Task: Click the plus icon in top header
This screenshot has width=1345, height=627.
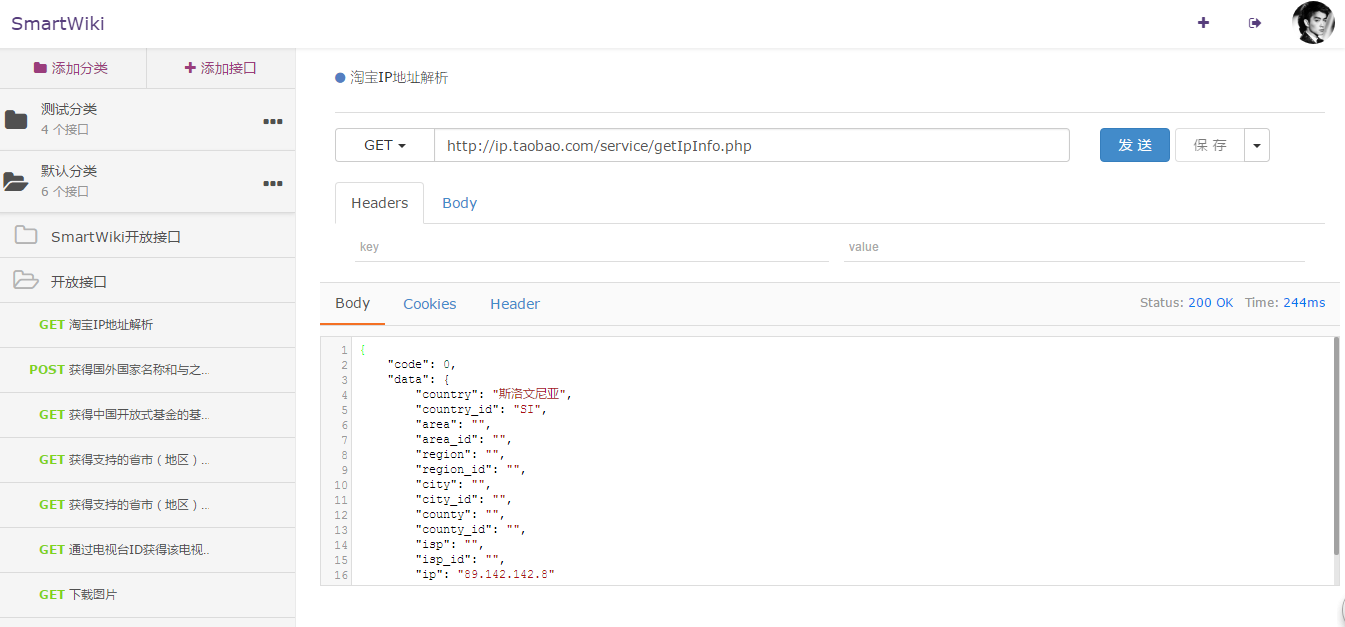Action: (x=1203, y=23)
